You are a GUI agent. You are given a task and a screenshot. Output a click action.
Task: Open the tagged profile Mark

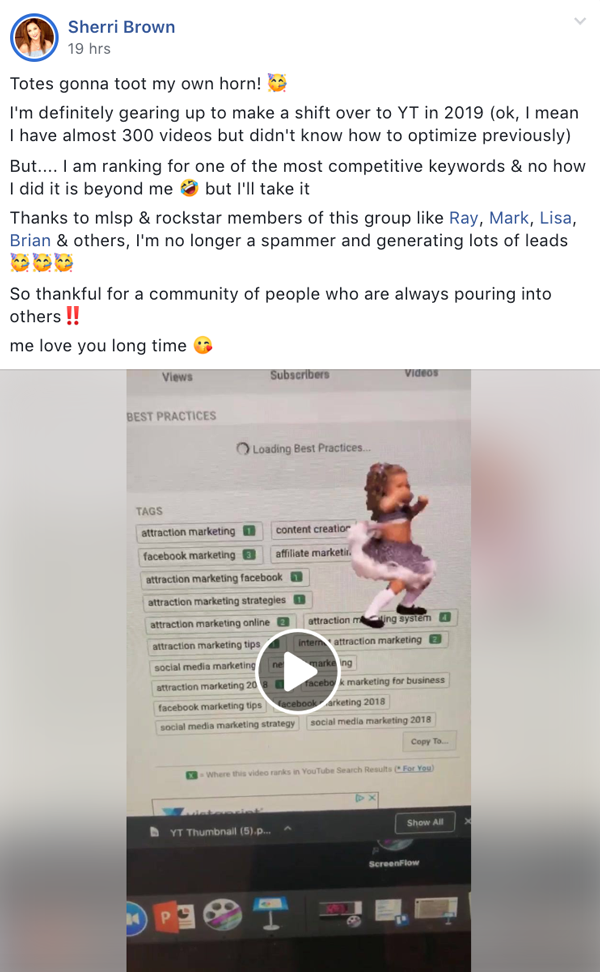click(x=509, y=218)
